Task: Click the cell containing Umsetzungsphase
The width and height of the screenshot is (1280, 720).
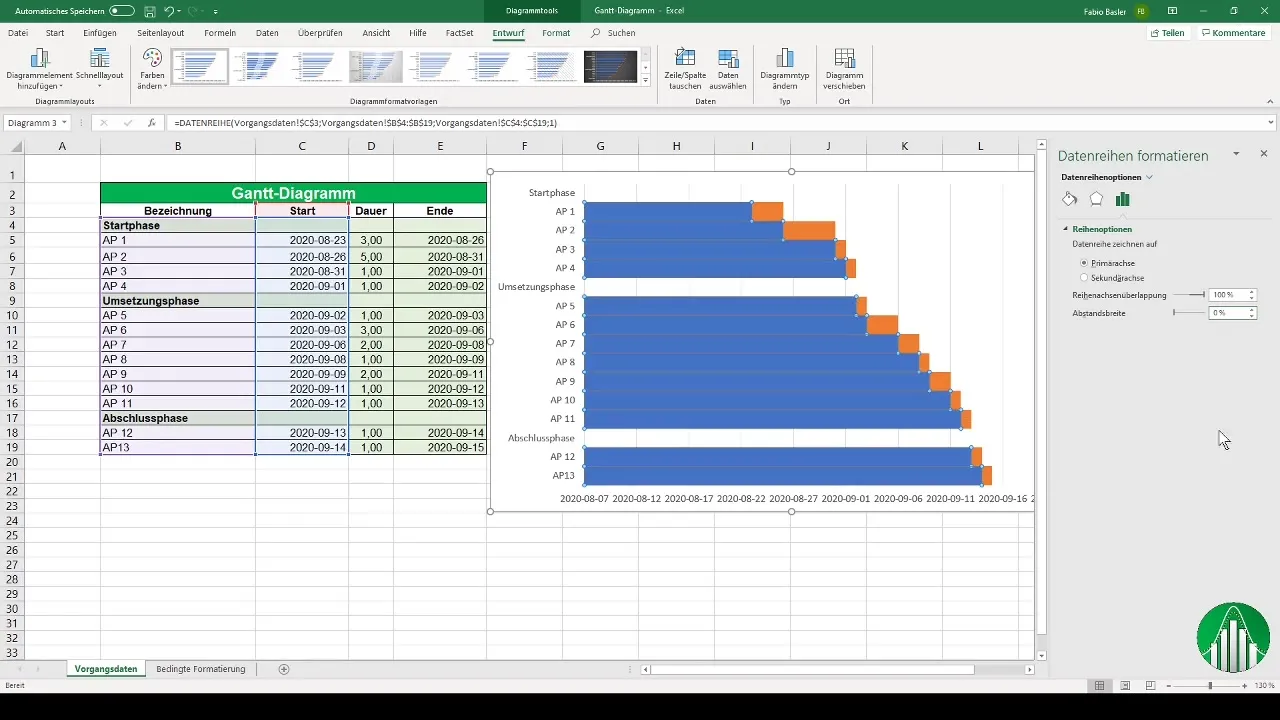Action: tap(178, 300)
